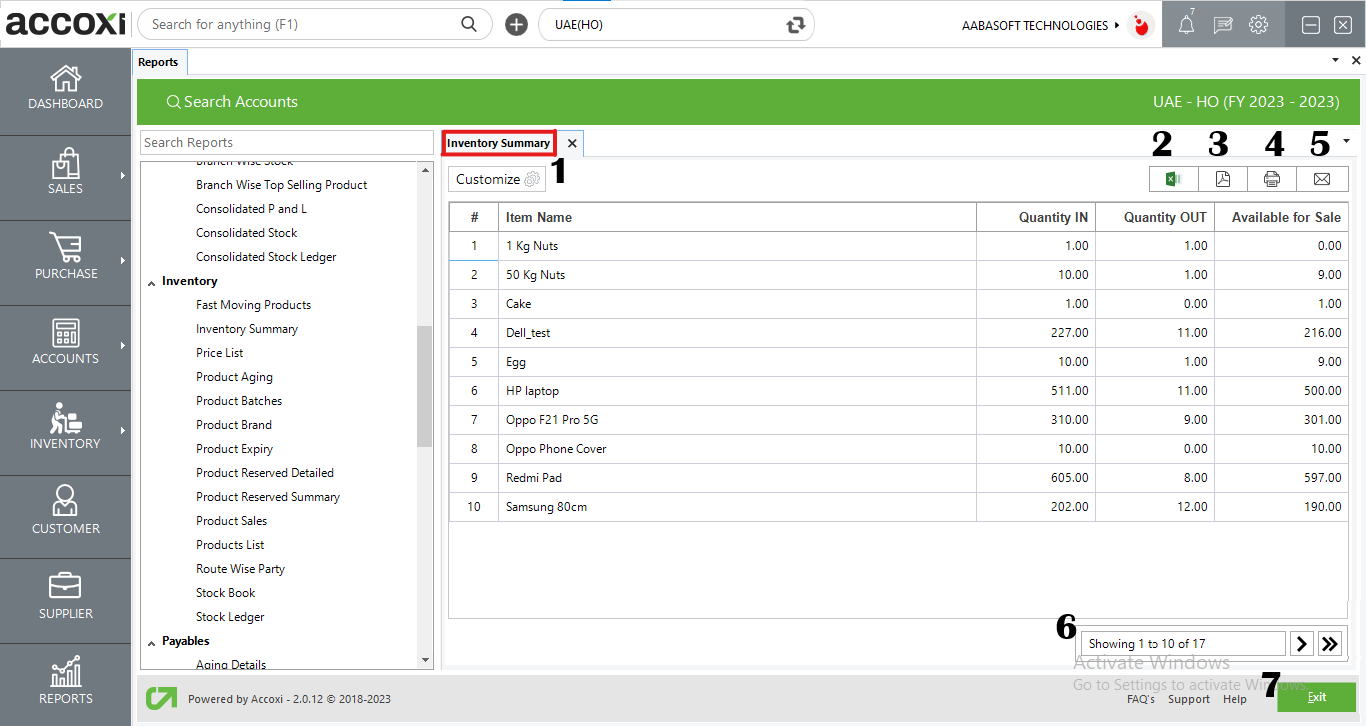Select the Inventory Summary tab
The height and width of the screenshot is (726, 1366).
point(498,143)
